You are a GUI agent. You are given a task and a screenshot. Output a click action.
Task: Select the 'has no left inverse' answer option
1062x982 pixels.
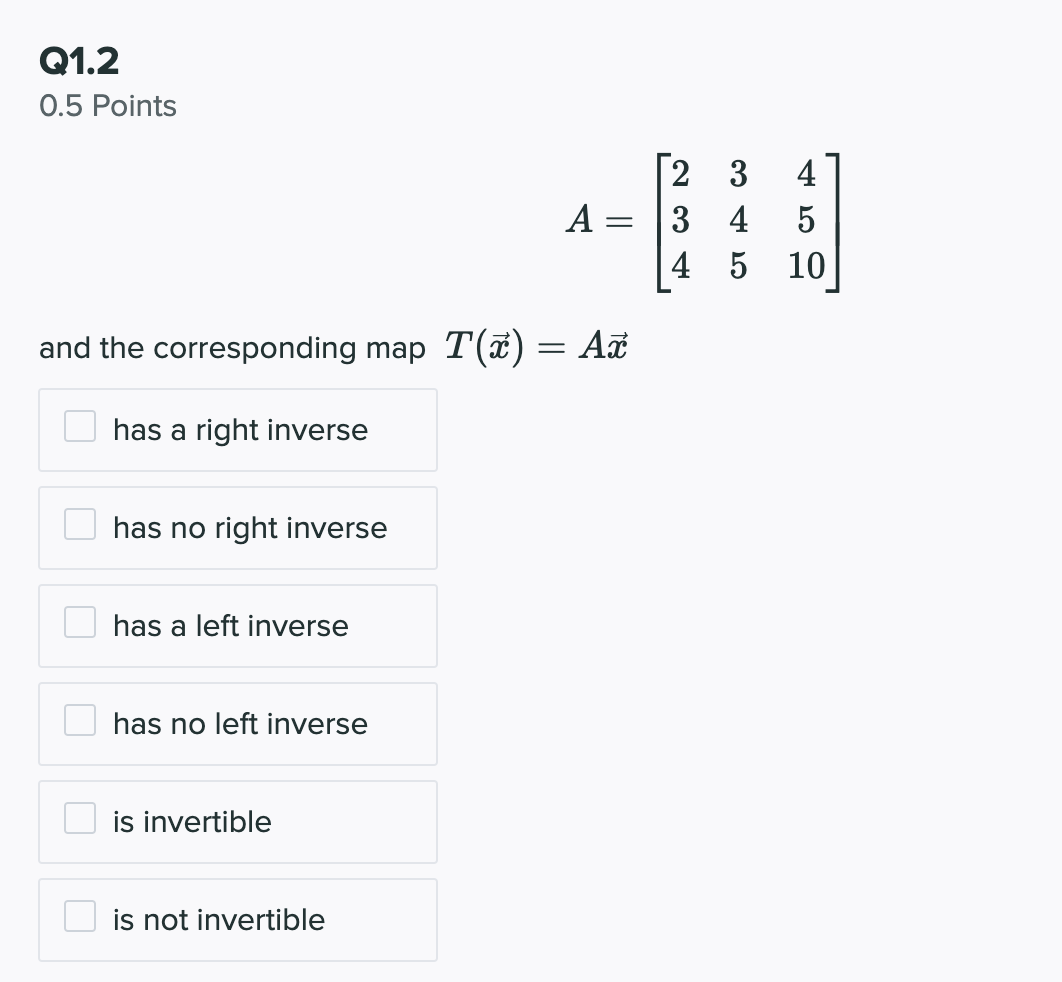(238, 724)
